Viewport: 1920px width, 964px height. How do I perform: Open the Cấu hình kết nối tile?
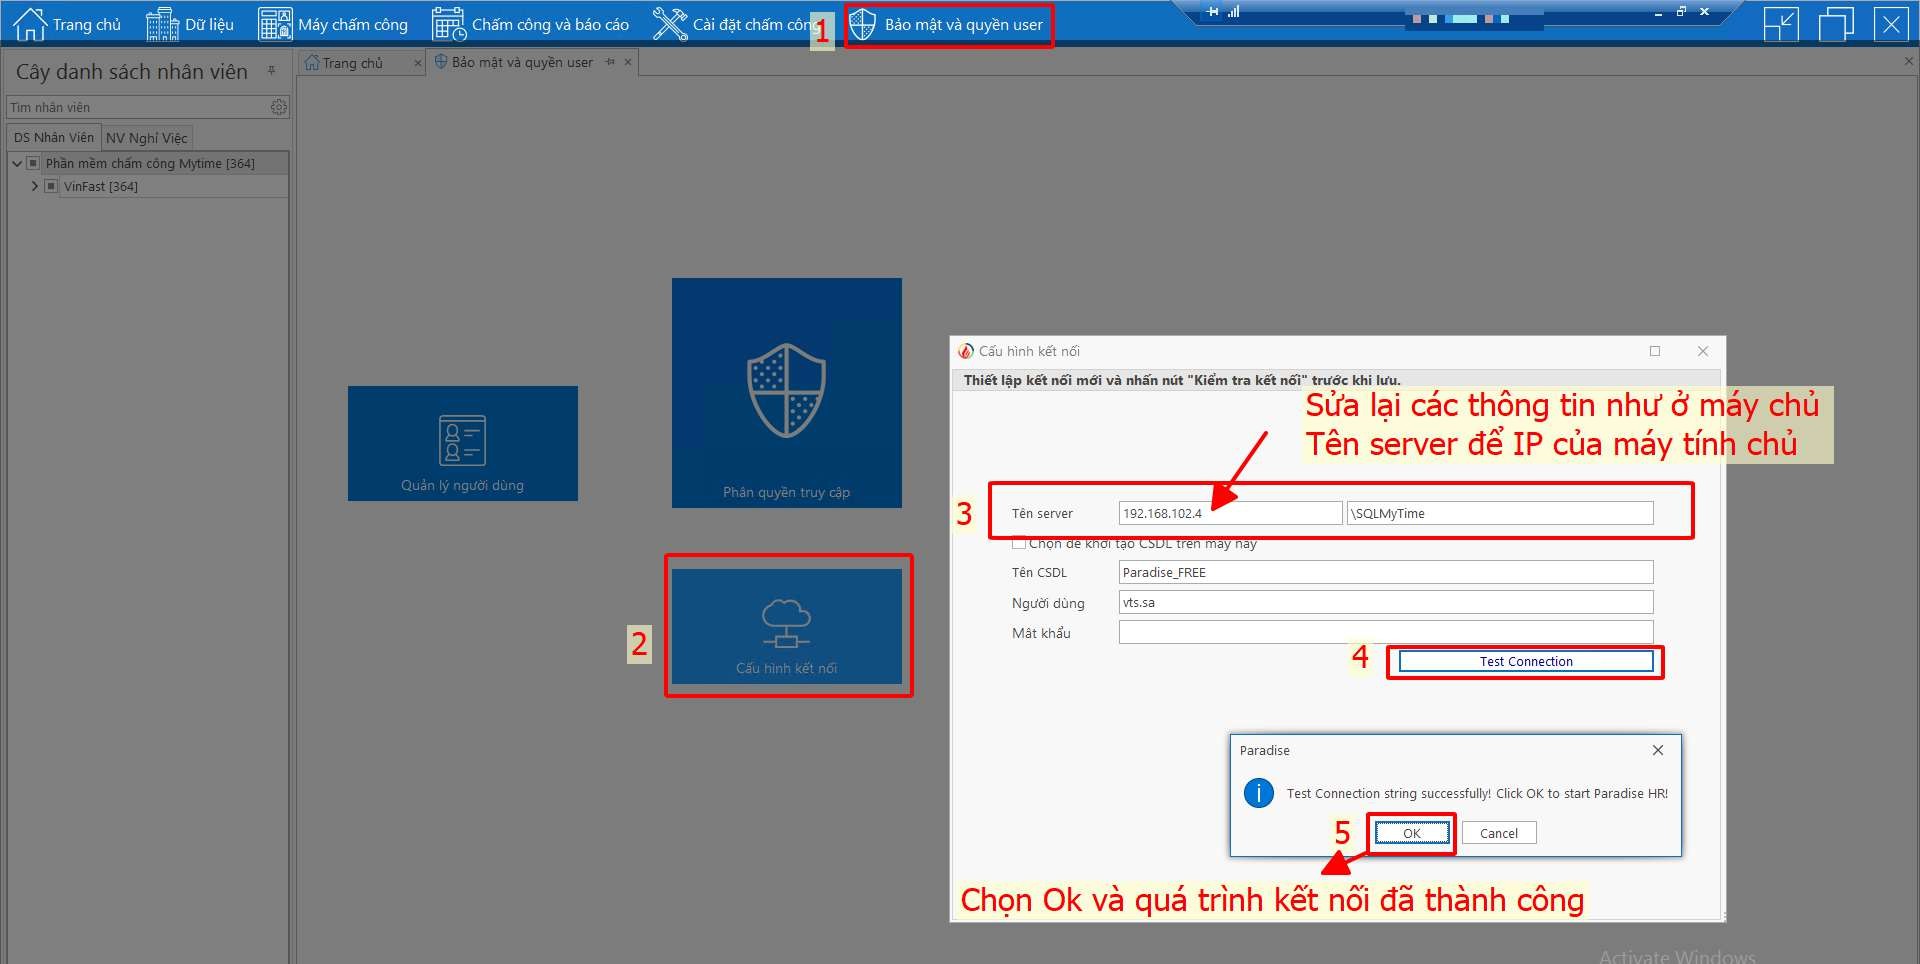coord(786,626)
